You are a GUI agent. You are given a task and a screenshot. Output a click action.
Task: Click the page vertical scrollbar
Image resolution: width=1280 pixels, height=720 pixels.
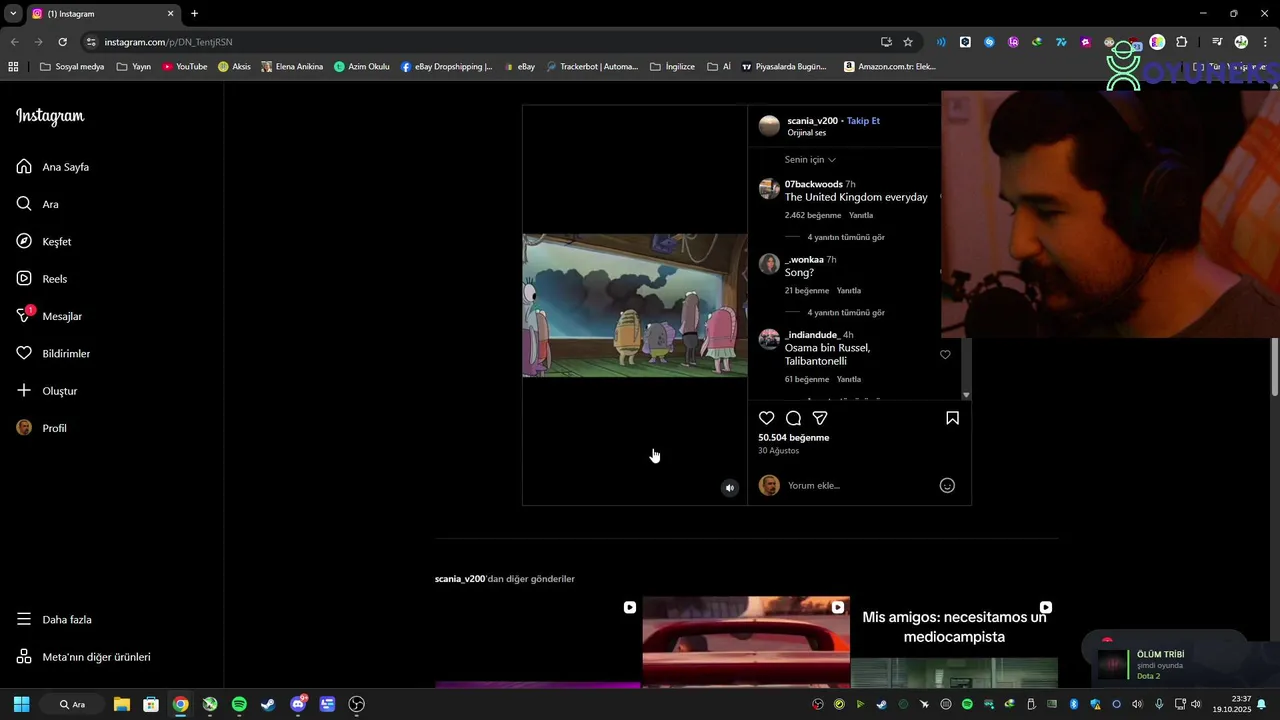pos(1275,366)
